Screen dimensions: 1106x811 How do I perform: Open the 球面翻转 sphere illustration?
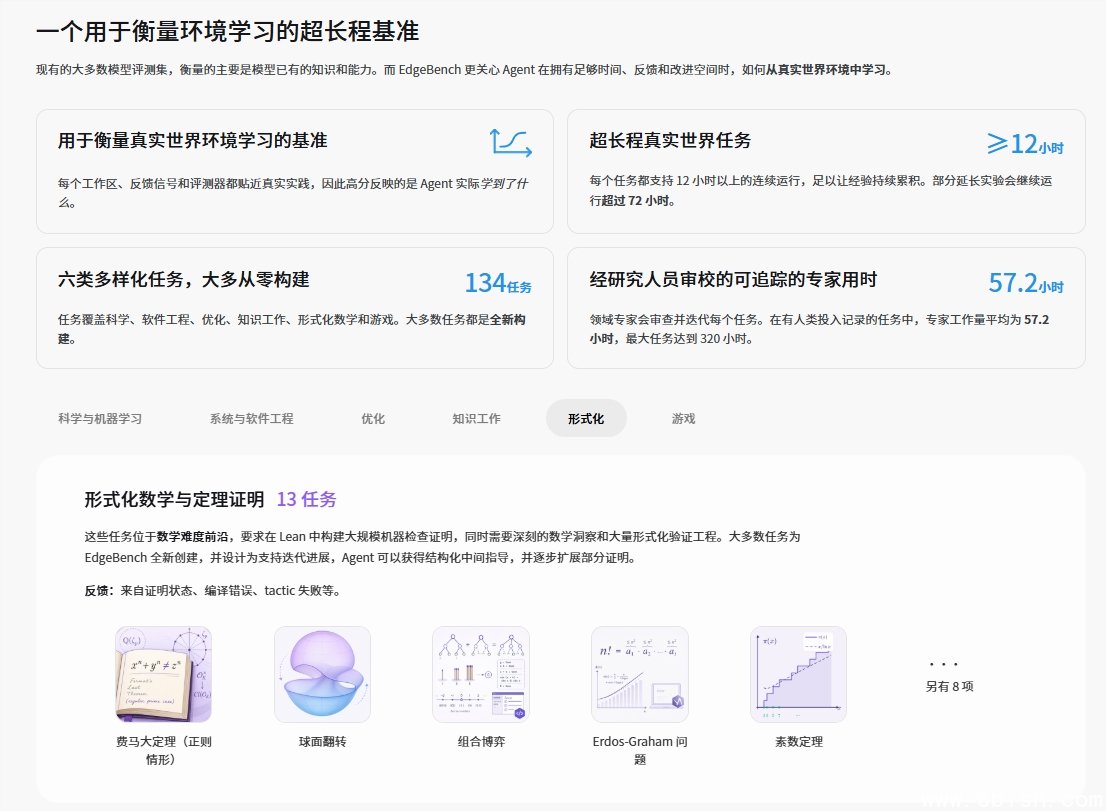(322, 674)
